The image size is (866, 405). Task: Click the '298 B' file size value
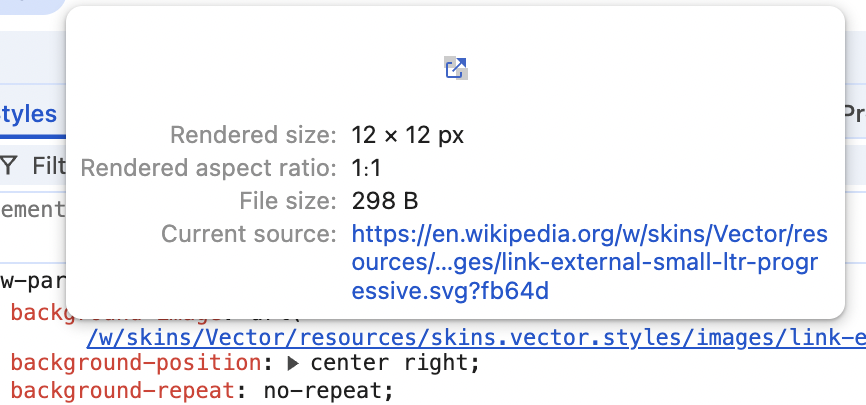coord(384,201)
